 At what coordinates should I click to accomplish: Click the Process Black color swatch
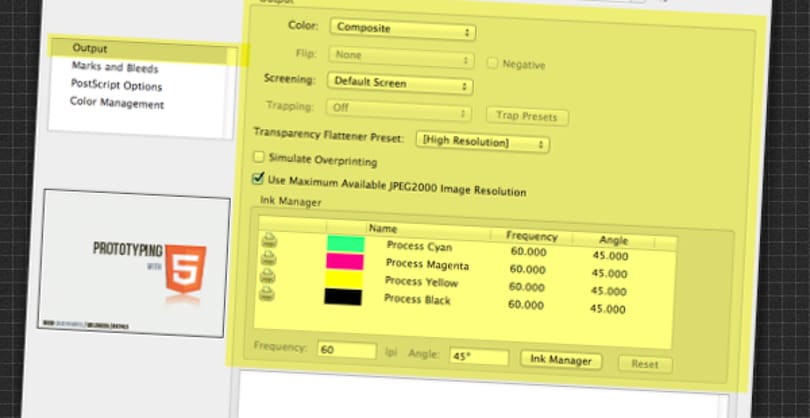click(343, 297)
